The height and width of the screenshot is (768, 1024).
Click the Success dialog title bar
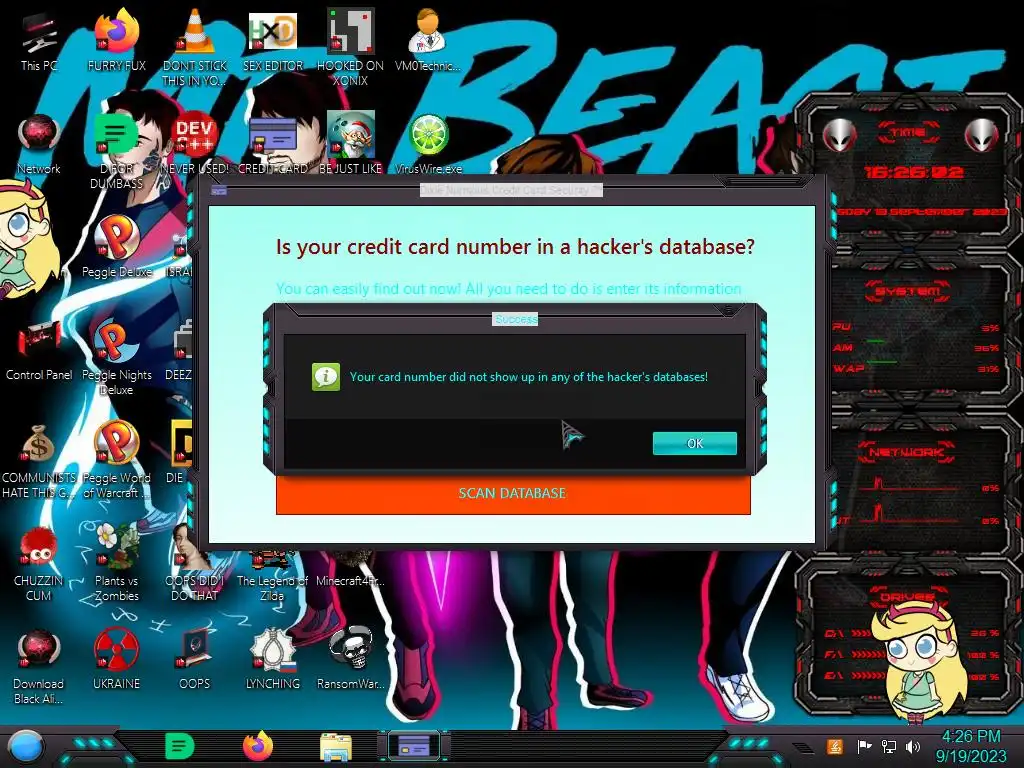515,319
